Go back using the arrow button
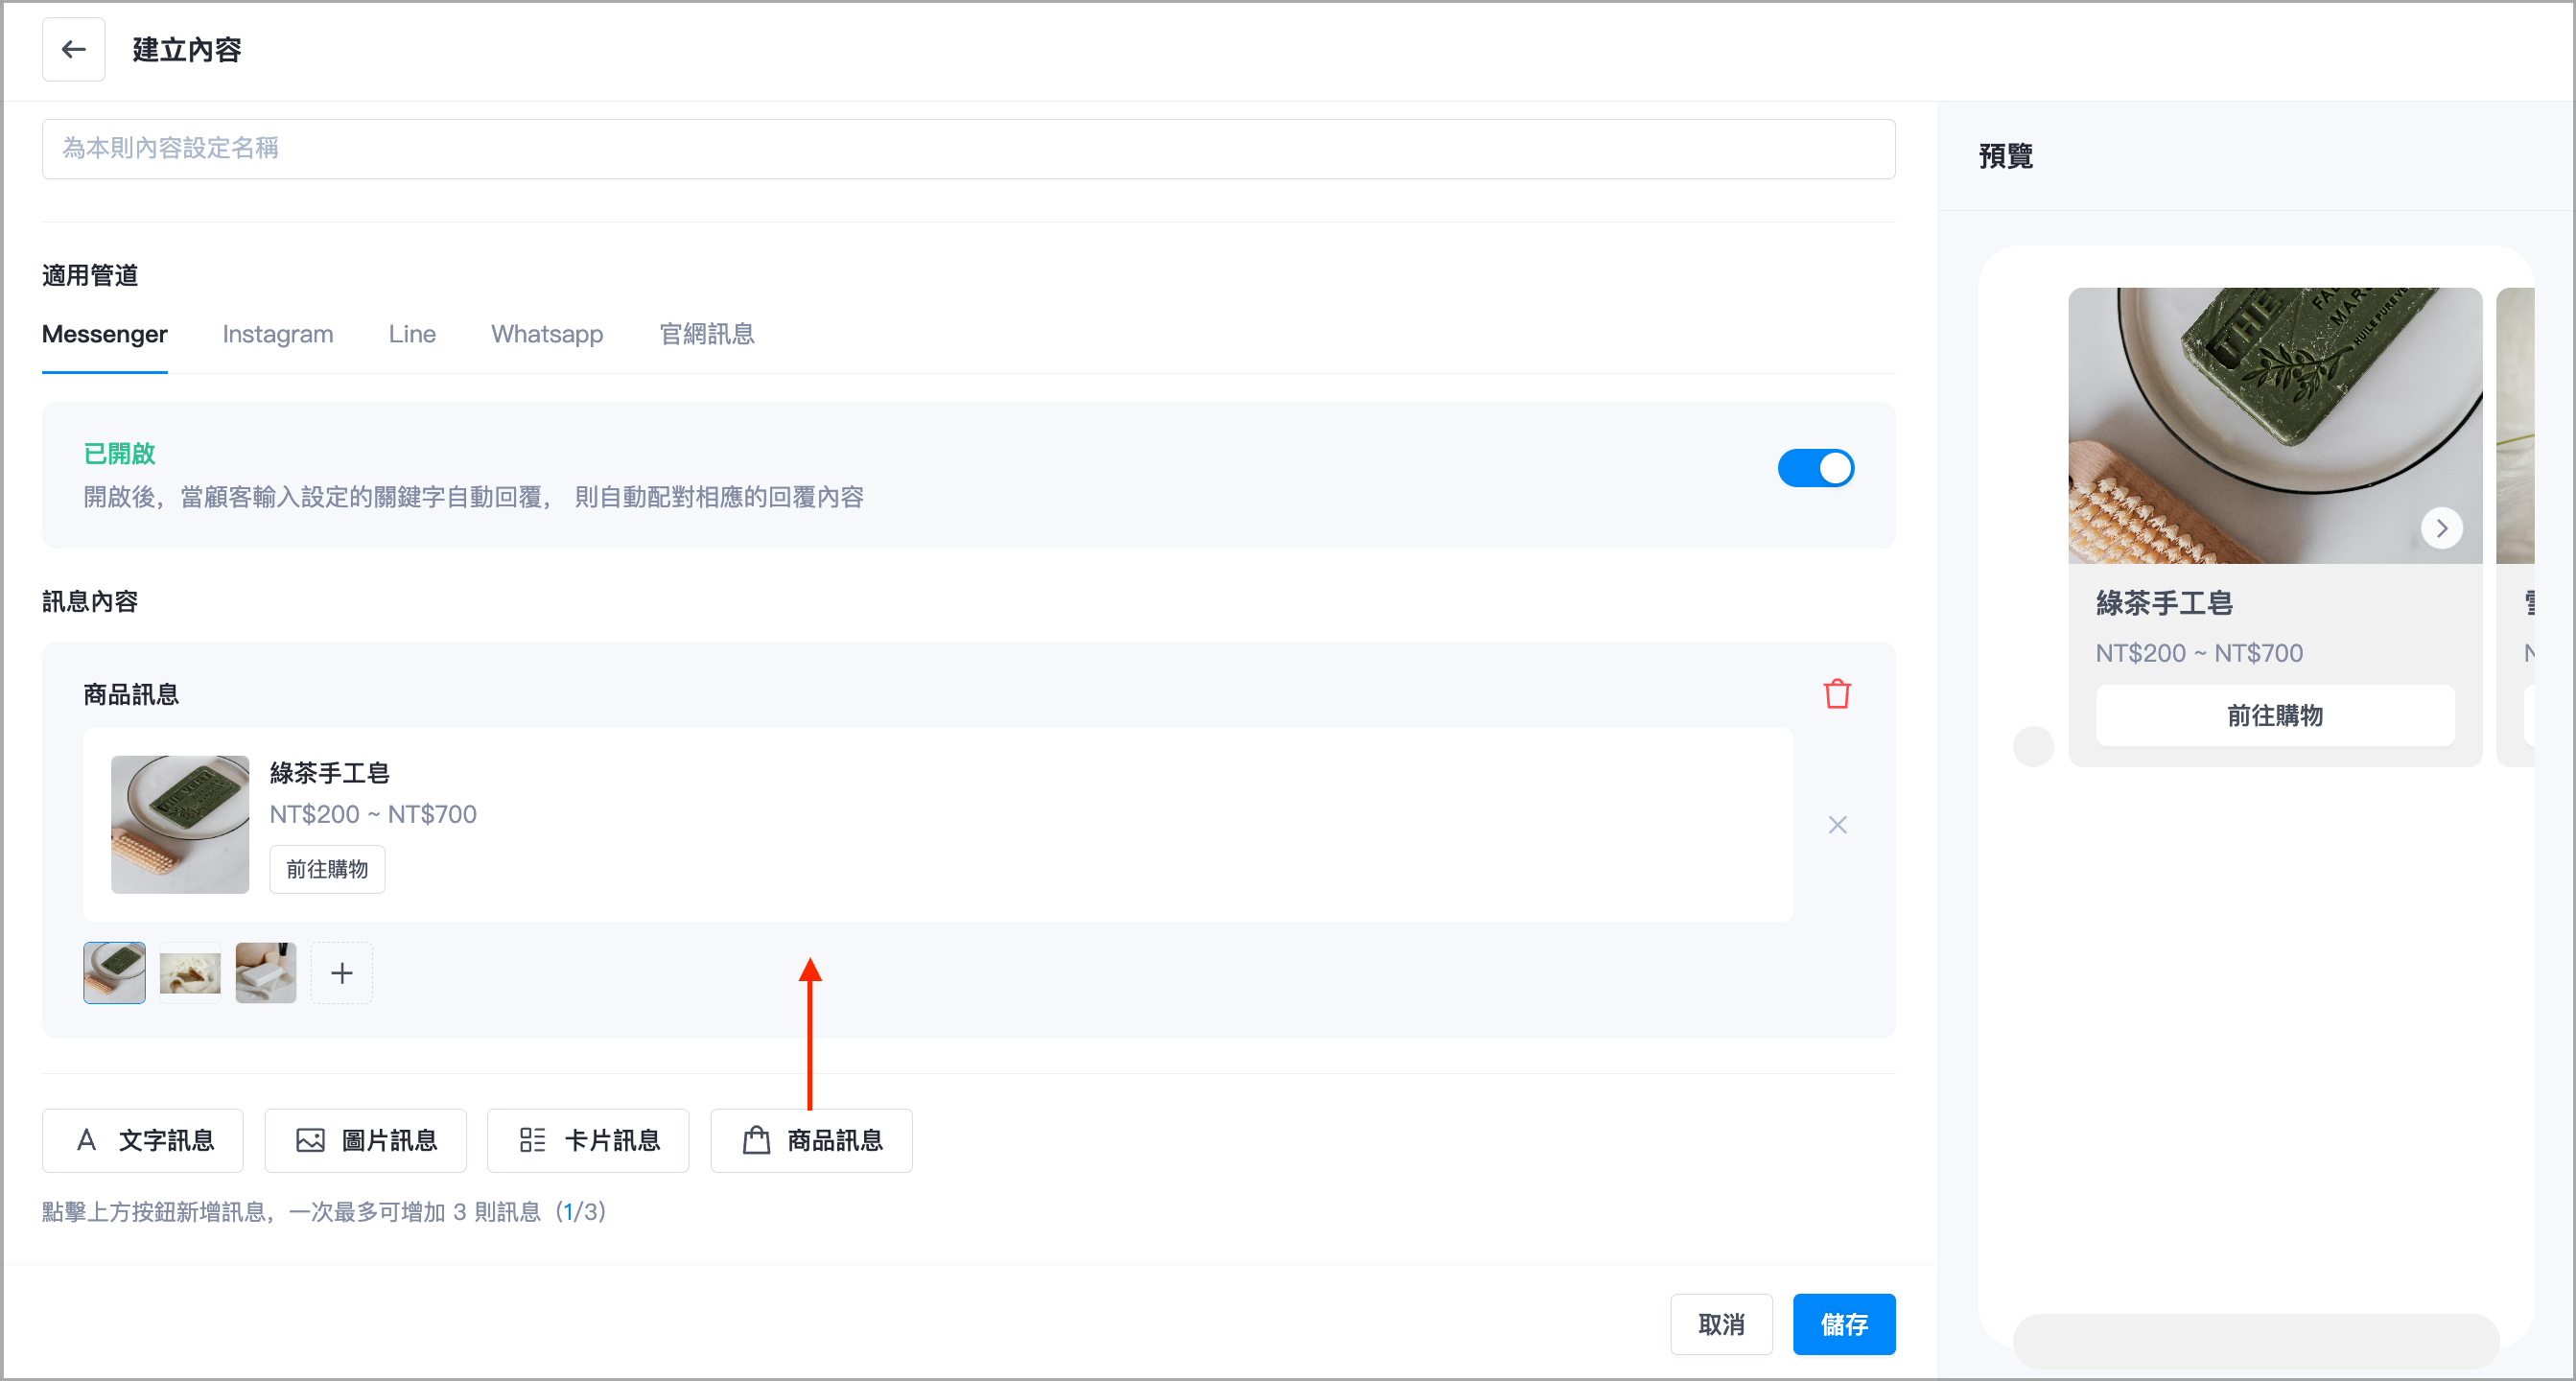The width and height of the screenshot is (2576, 1381). pos(73,49)
